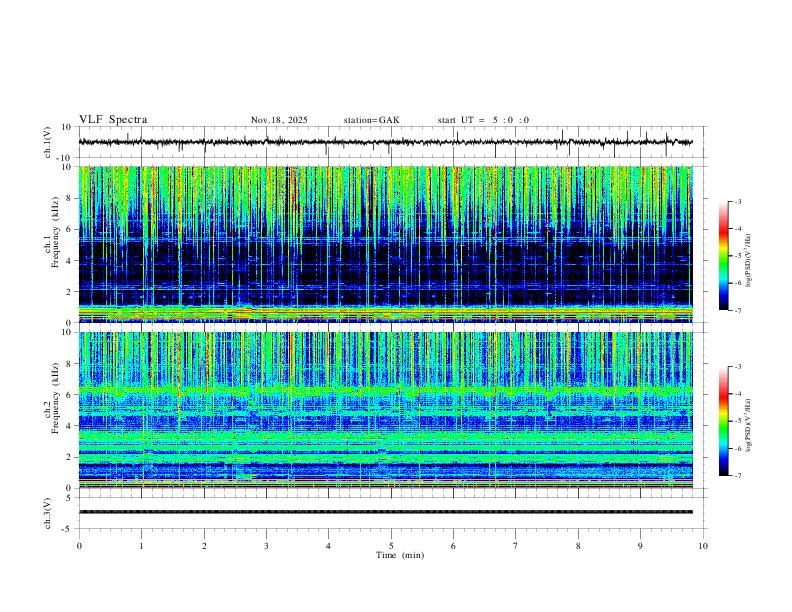Image resolution: width=792 pixels, height=612 pixels.
Task: Click the "-3" tick on ch.1 colorbar
Action: coord(737,201)
